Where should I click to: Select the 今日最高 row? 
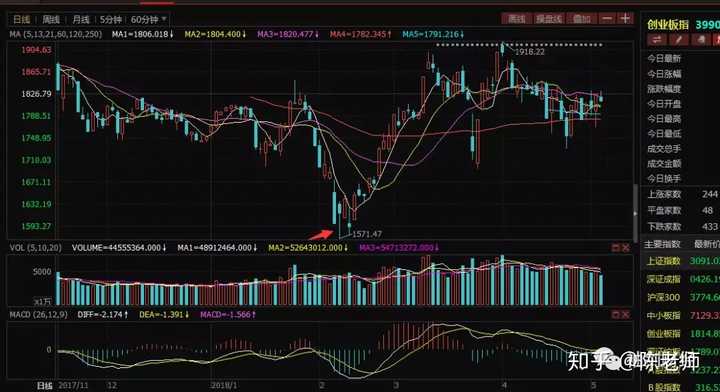tap(664, 119)
